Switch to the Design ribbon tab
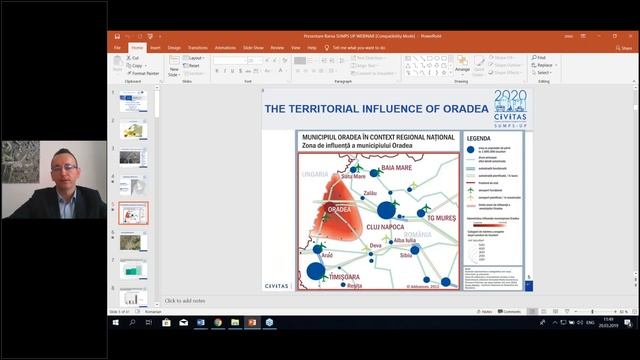This screenshot has width=640, height=360. pos(174,48)
